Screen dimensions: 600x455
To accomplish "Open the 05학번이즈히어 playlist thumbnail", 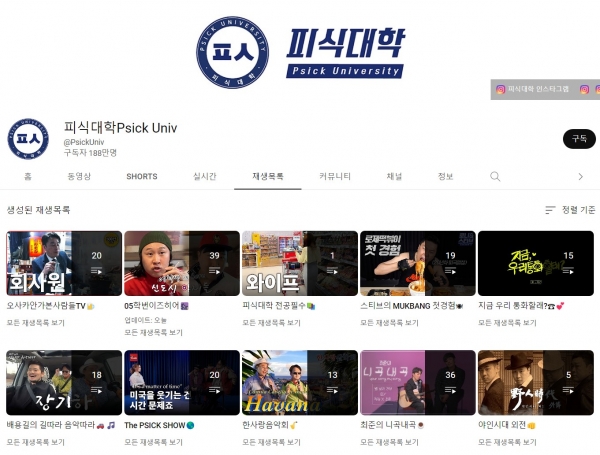I will 182,263.
